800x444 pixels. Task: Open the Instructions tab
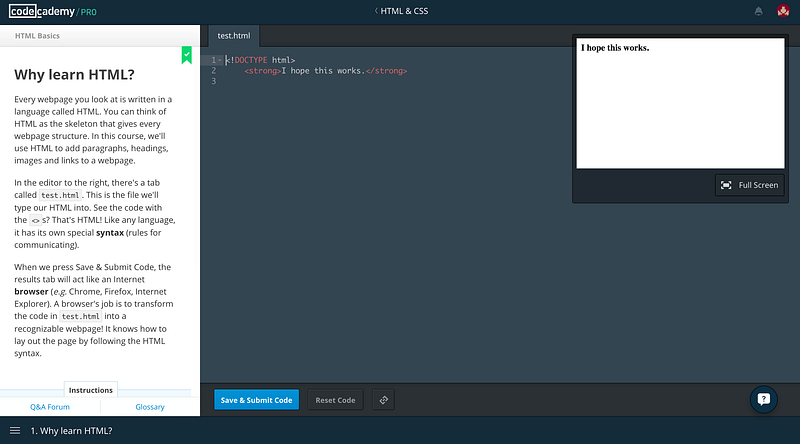(91, 390)
